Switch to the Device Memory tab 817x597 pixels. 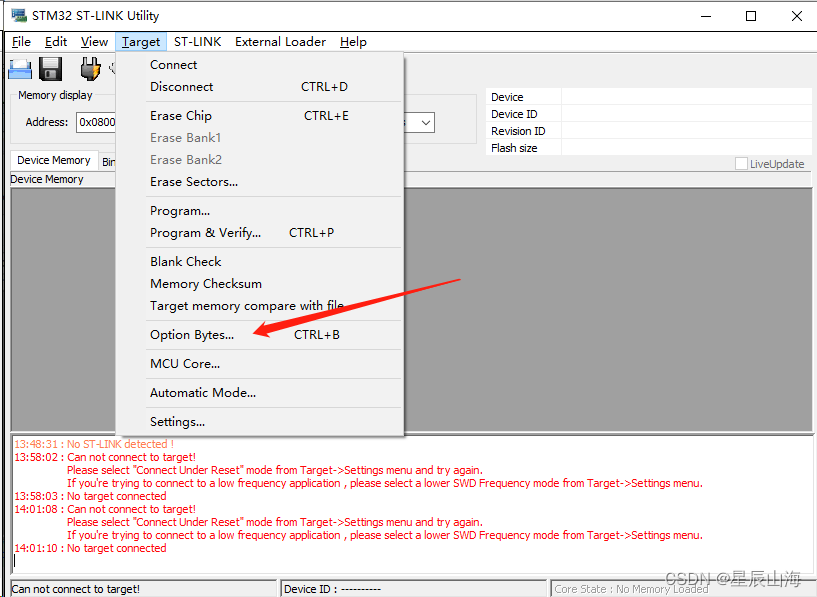54,160
